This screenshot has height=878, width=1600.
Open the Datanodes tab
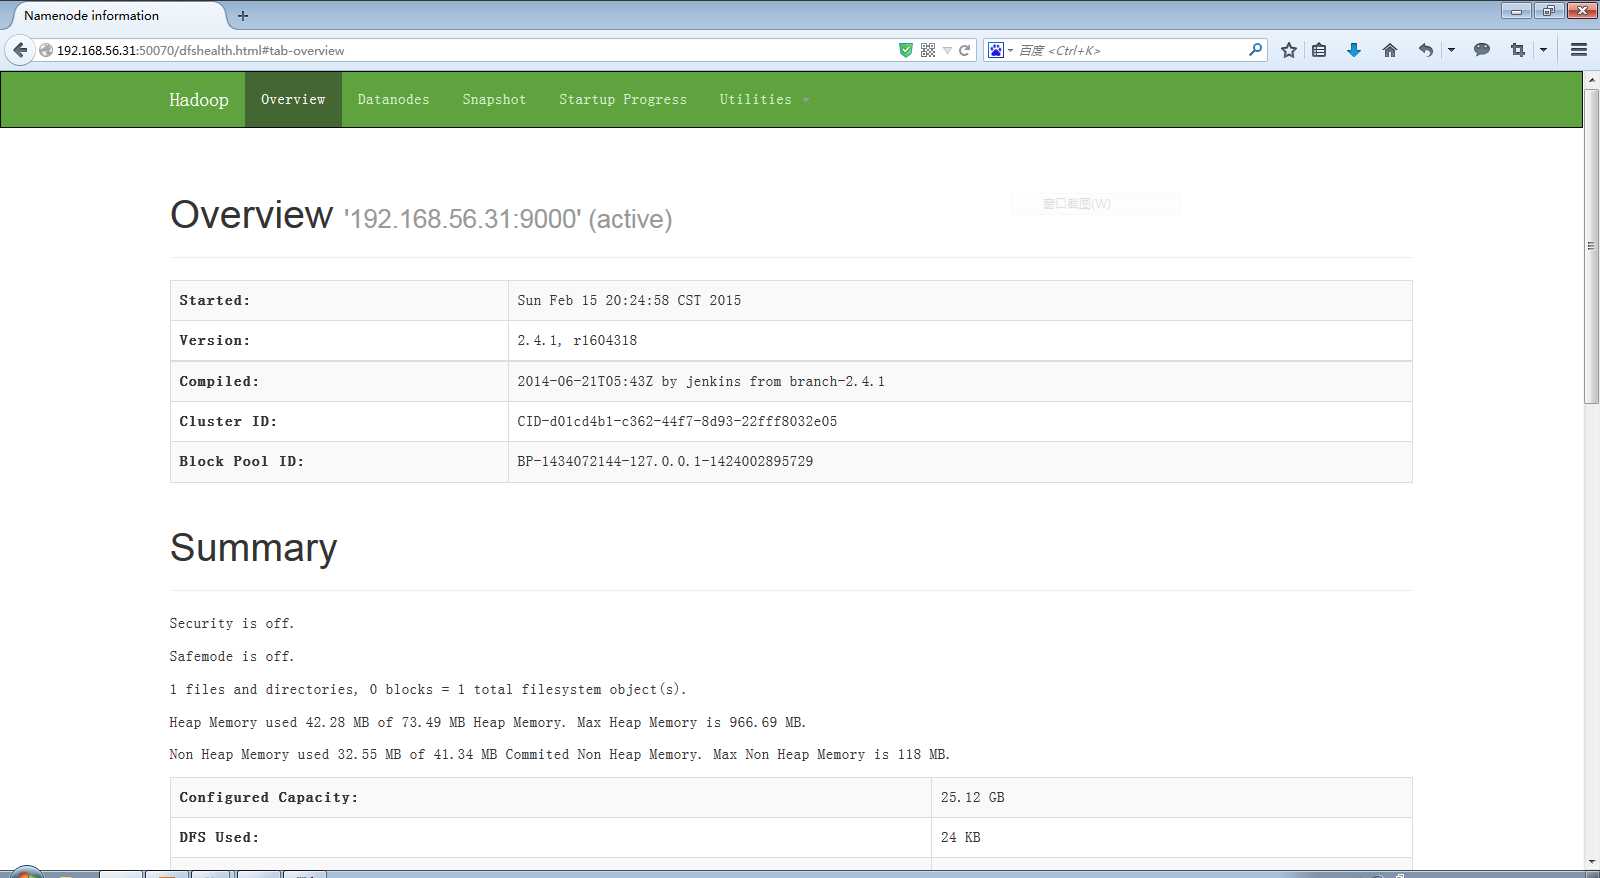tap(393, 100)
